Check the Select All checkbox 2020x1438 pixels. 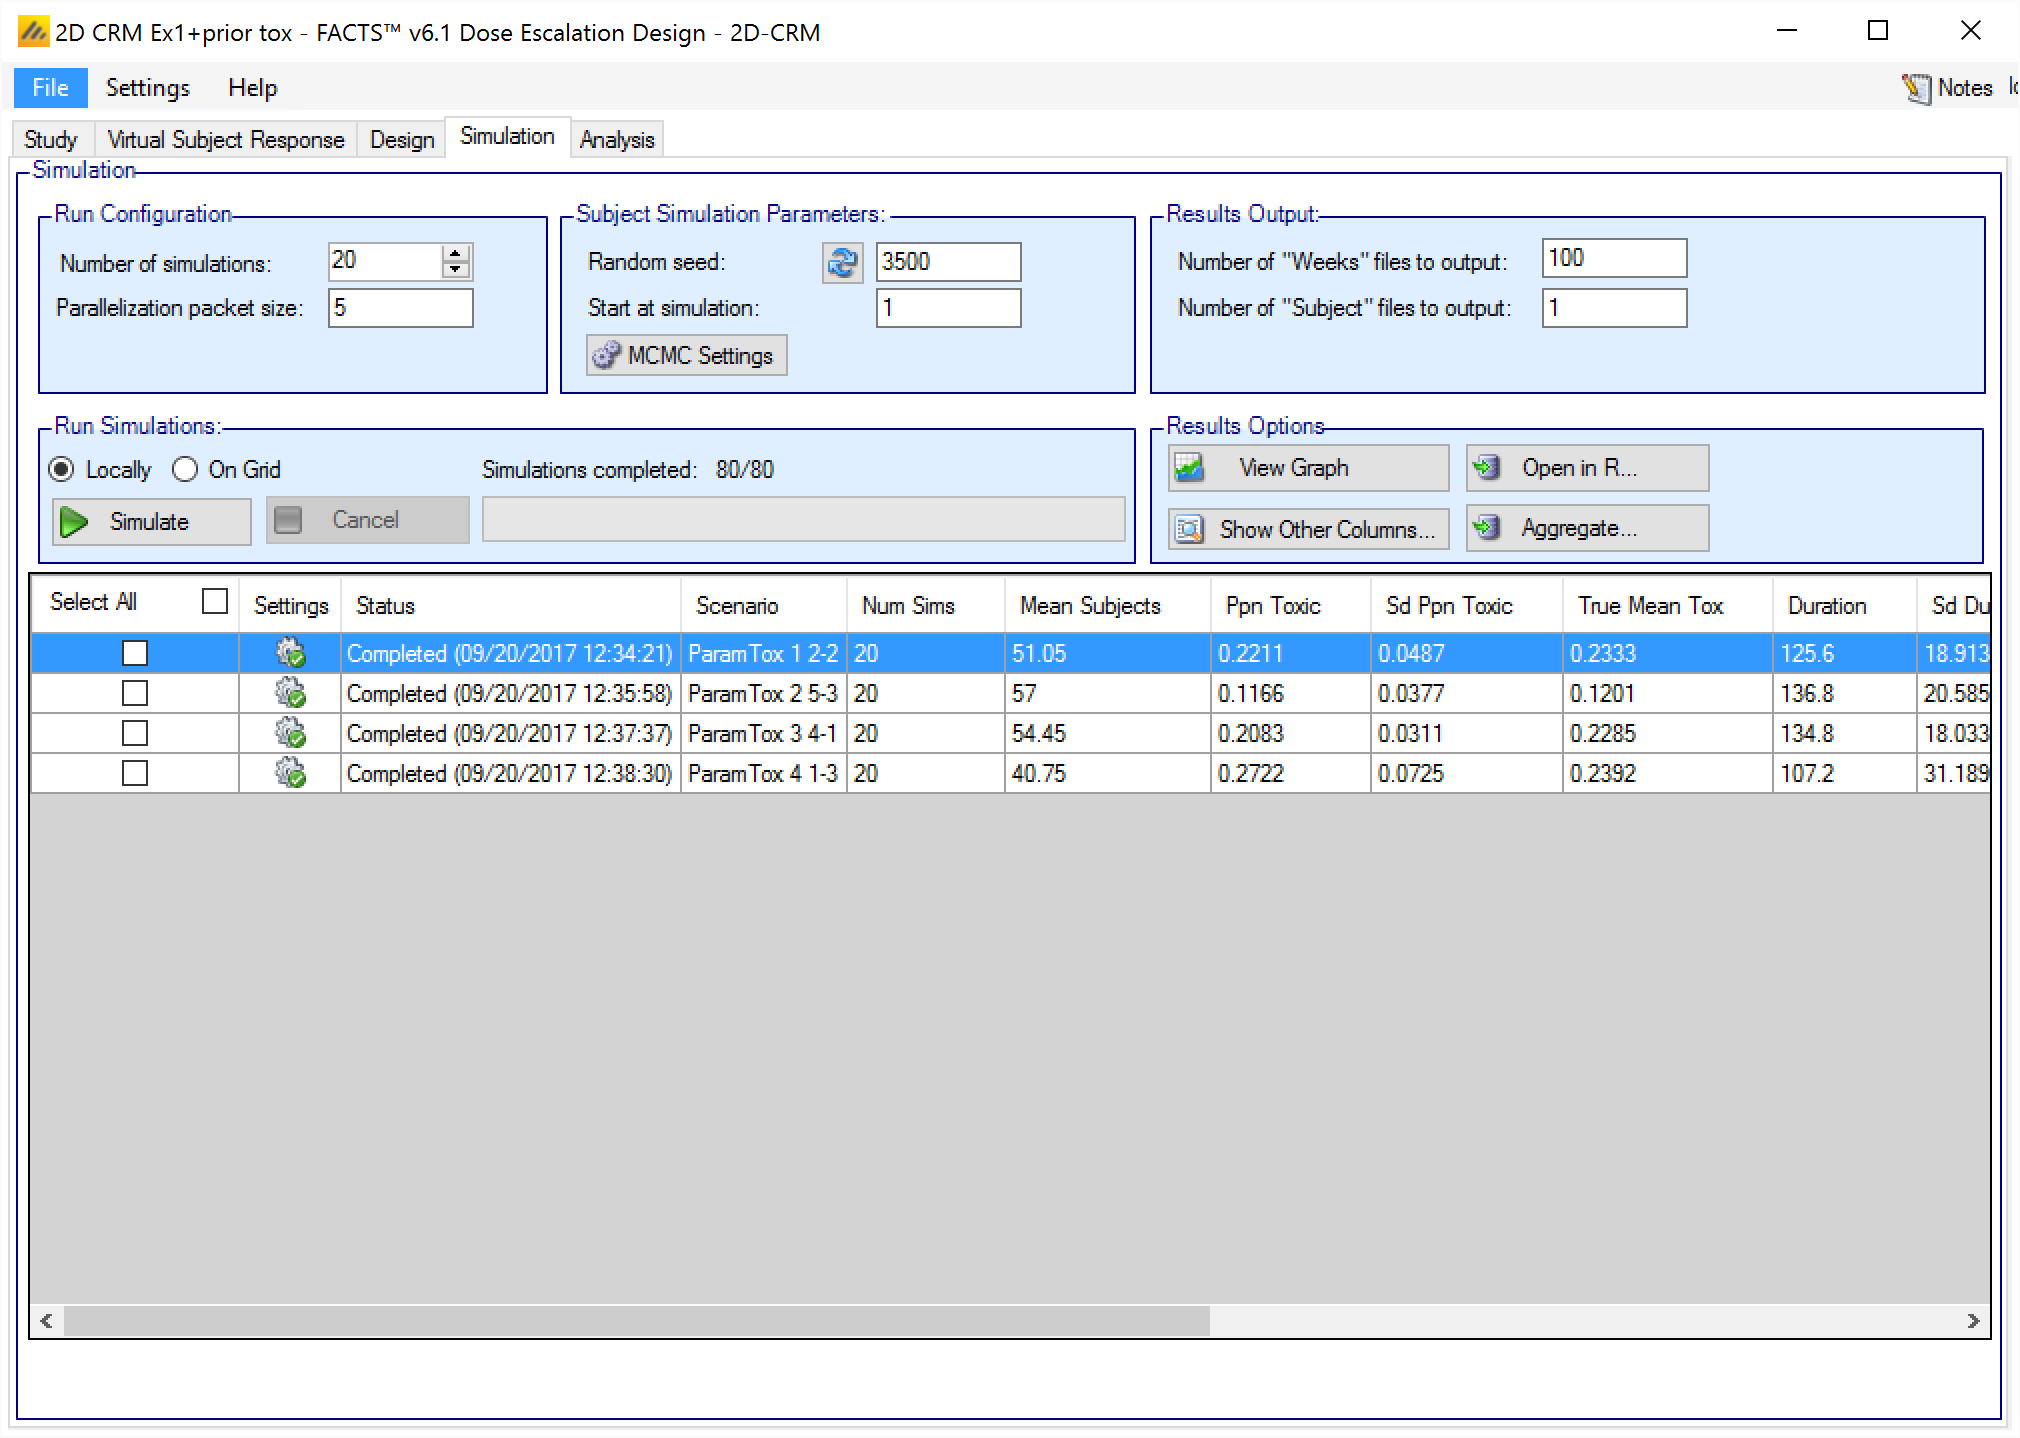215,601
